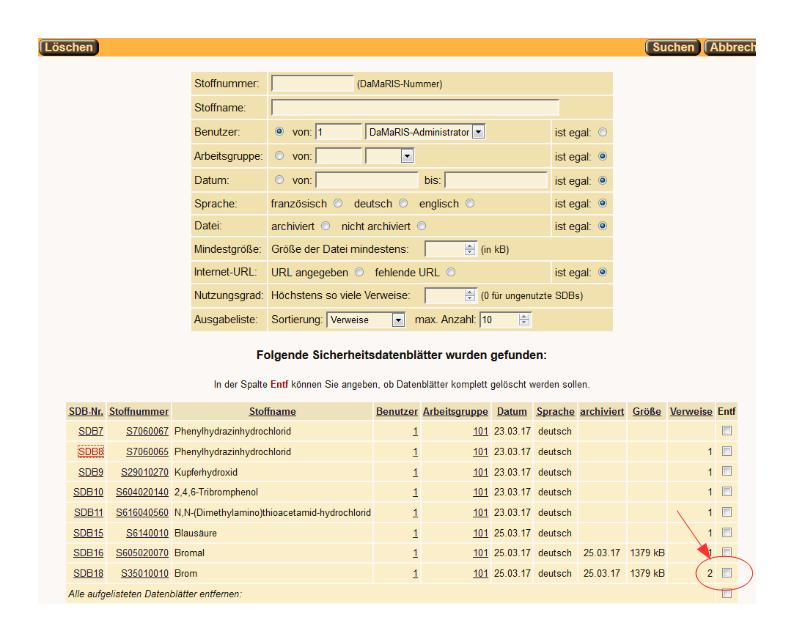Screen dimensions: 794x643
Task: Open the DaMaRIS-Administrator user dropdown
Action: 425,132
